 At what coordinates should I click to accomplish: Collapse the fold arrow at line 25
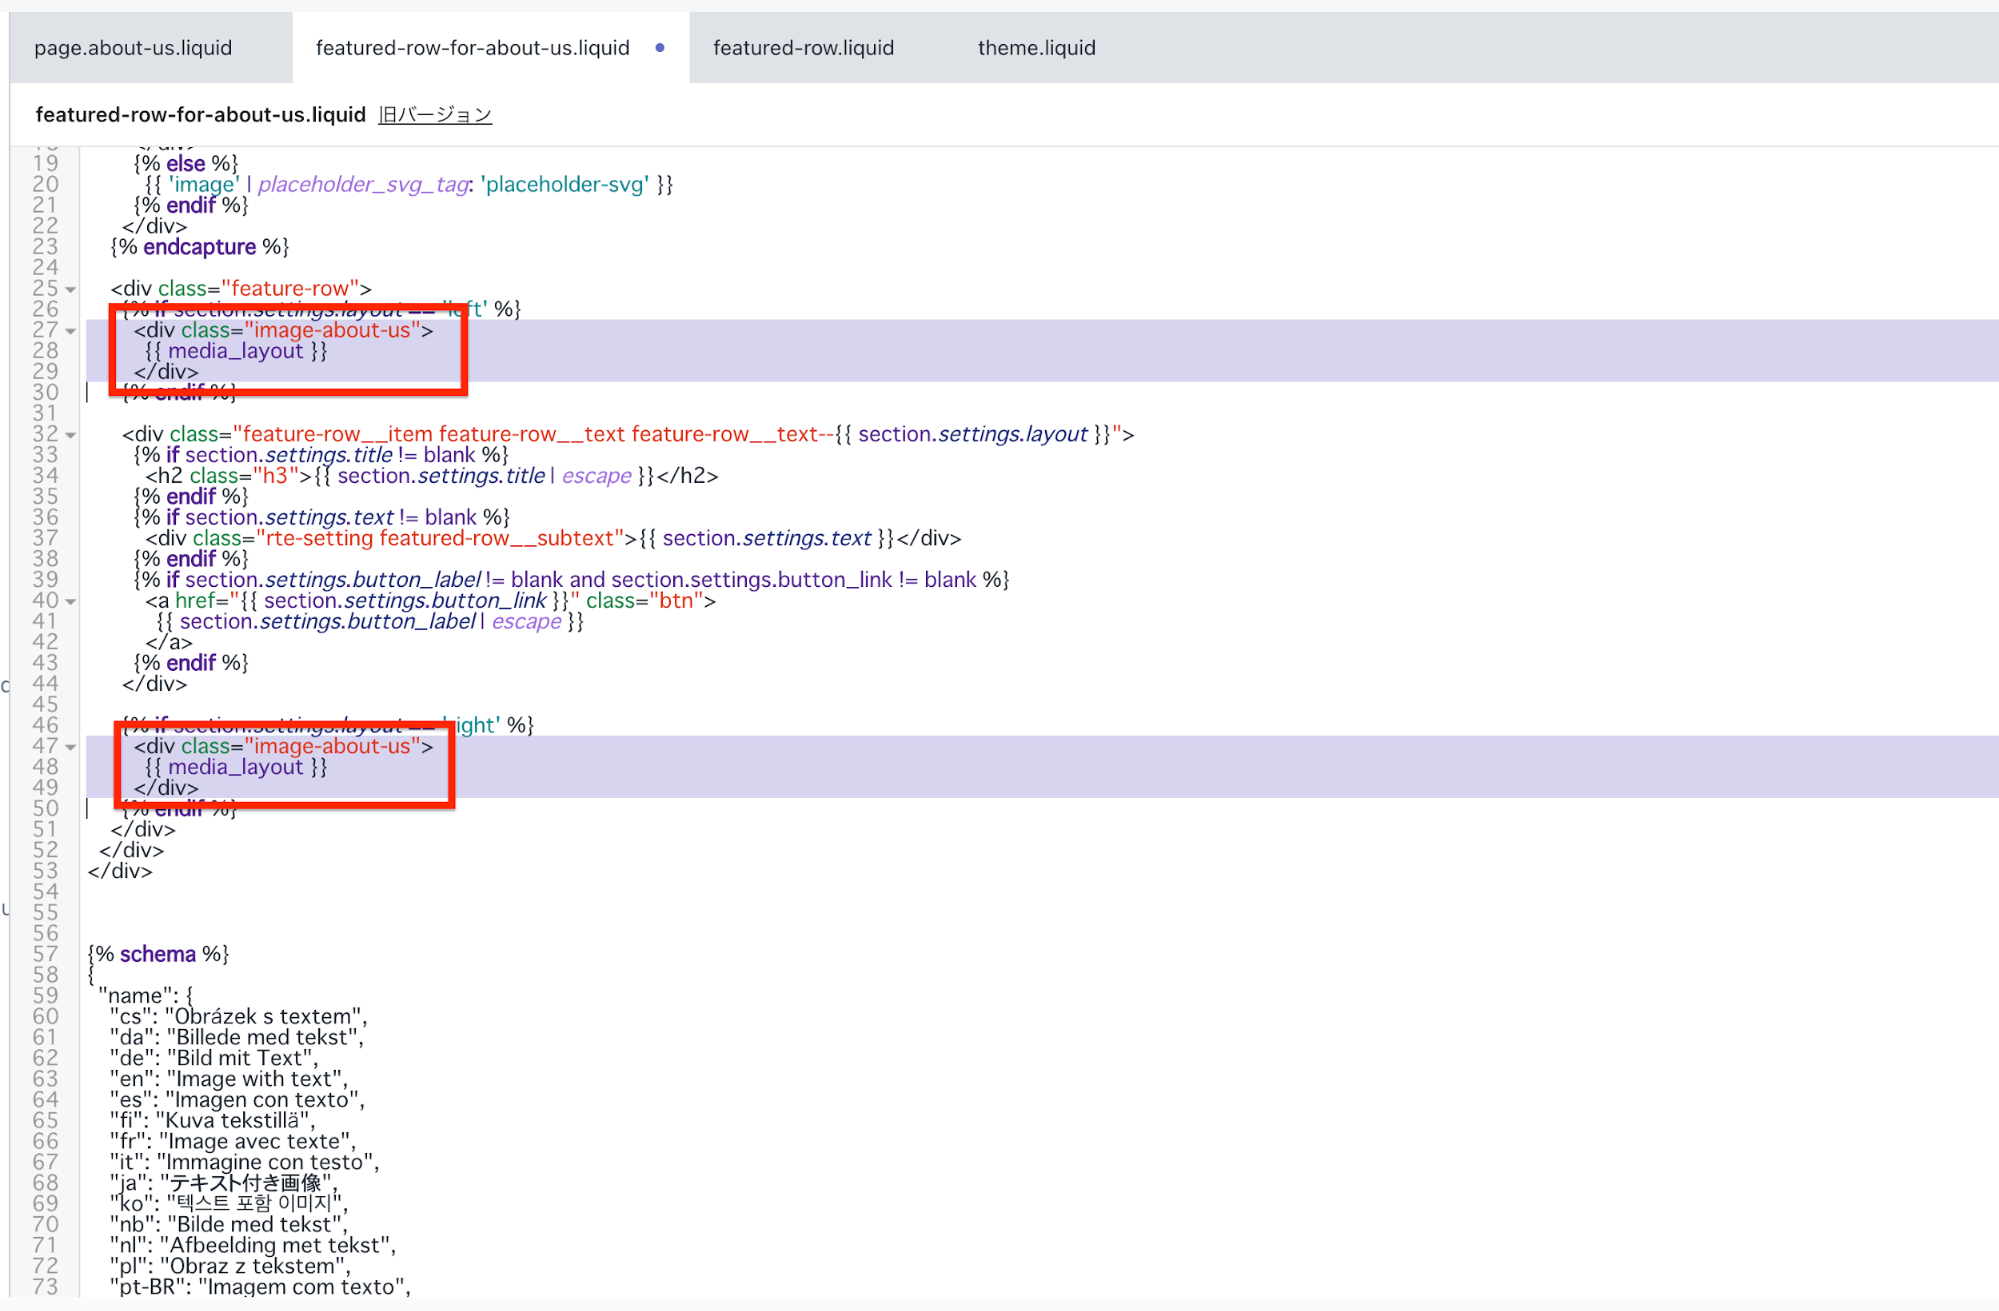pyautogui.click(x=71, y=290)
